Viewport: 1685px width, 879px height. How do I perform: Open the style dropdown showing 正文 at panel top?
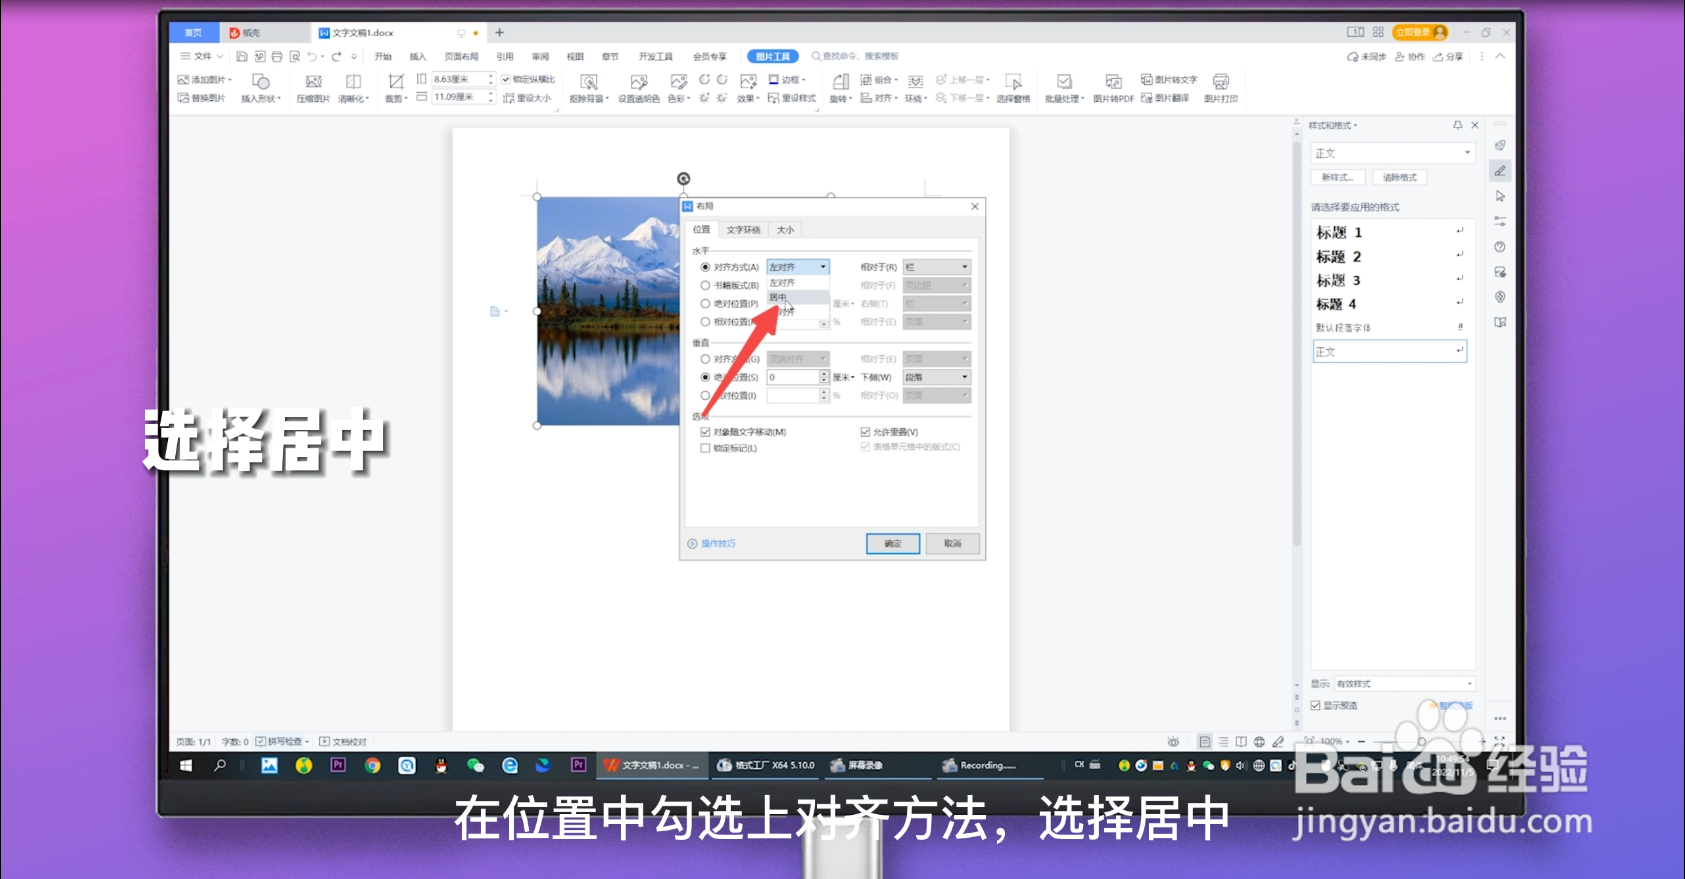tap(1393, 153)
